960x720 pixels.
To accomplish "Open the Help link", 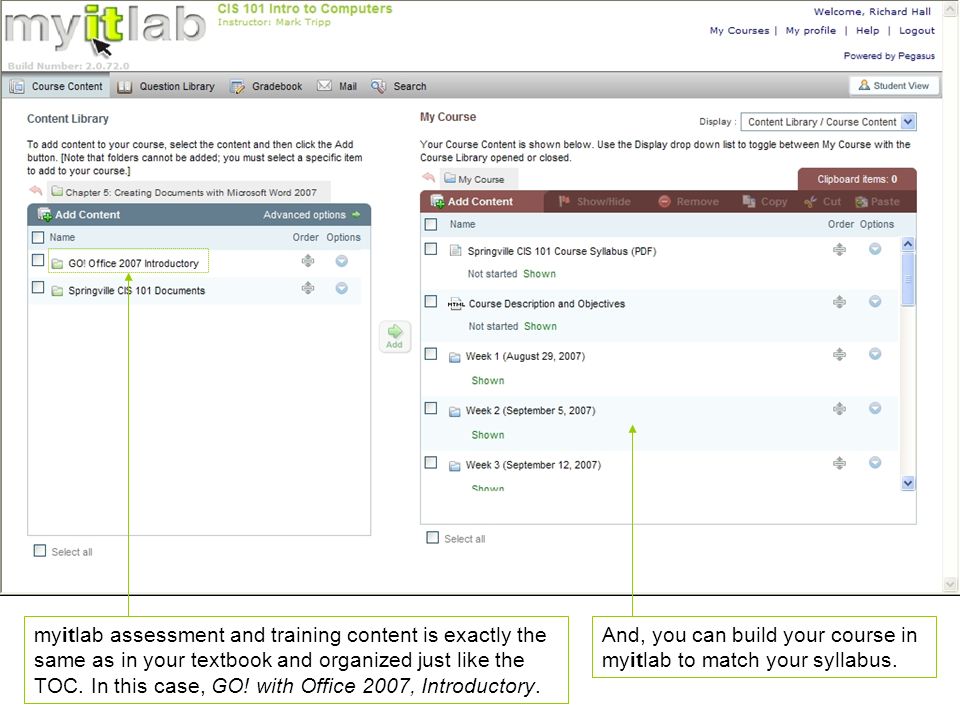I will coord(867,31).
